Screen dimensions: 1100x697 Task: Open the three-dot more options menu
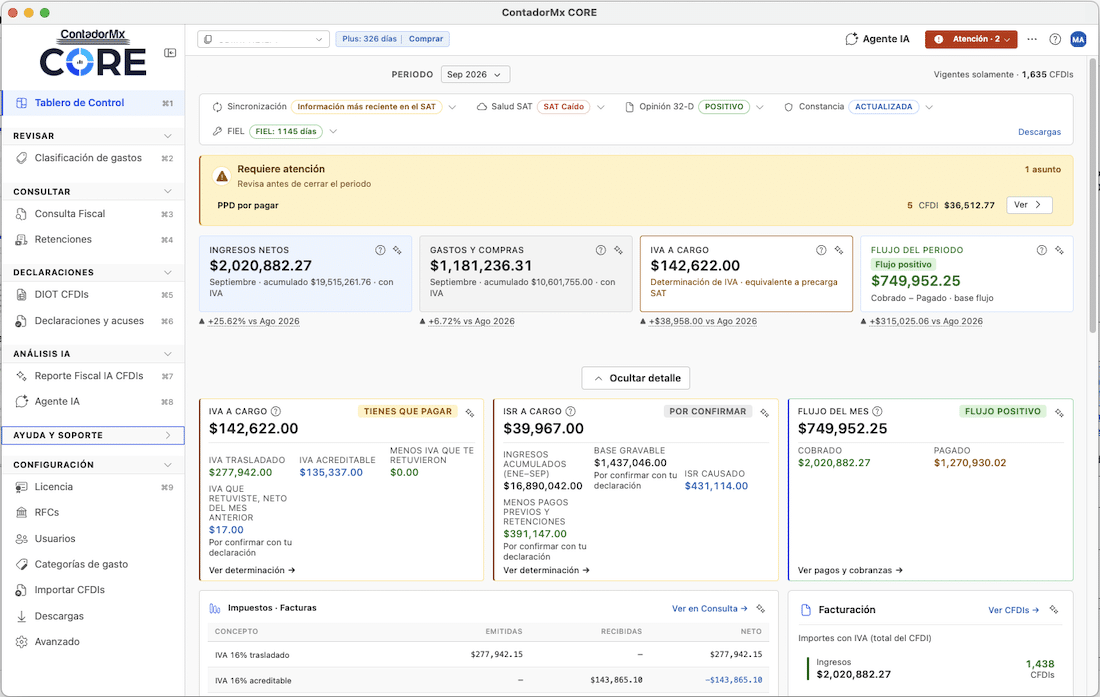pyautogui.click(x=1032, y=39)
